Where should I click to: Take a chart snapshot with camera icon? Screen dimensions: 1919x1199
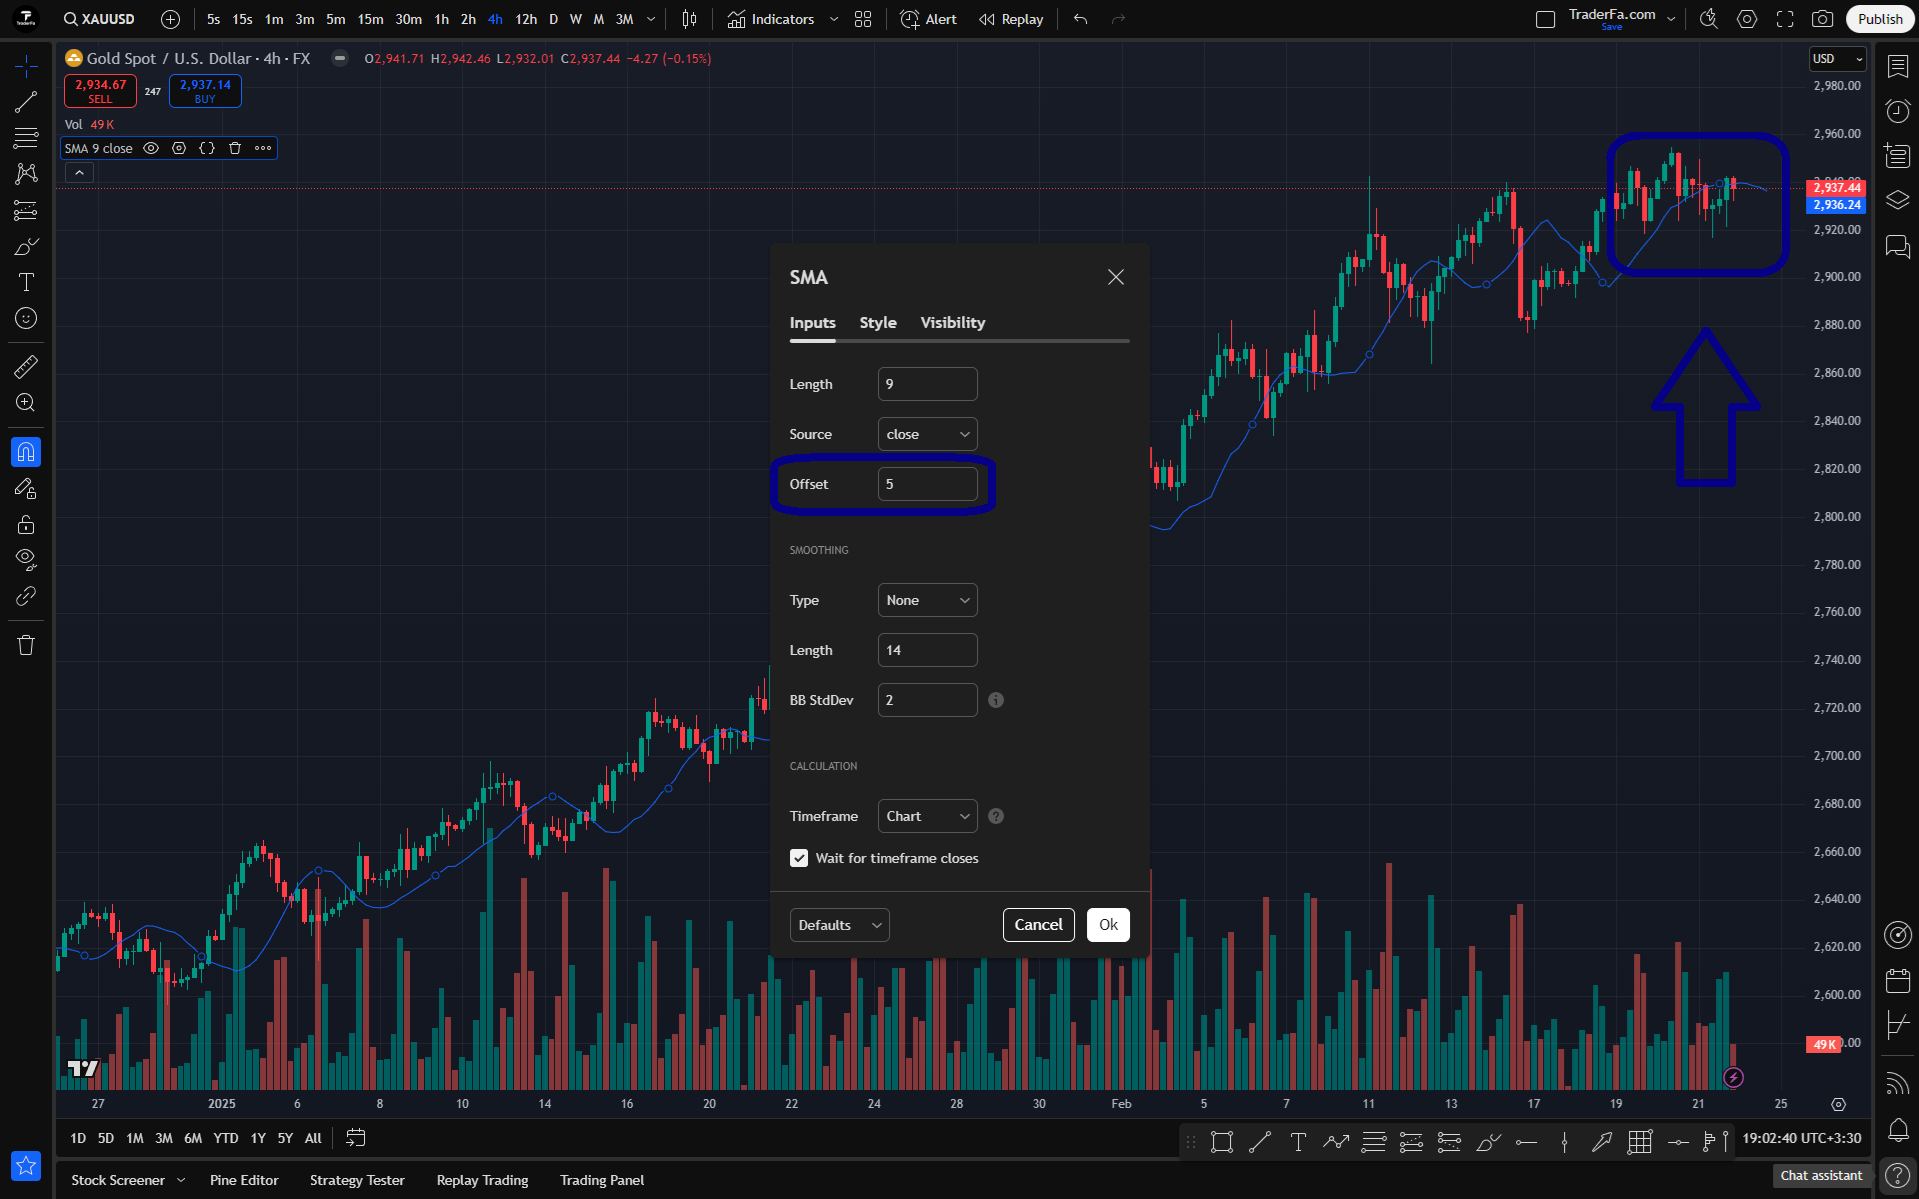pyautogui.click(x=1822, y=19)
